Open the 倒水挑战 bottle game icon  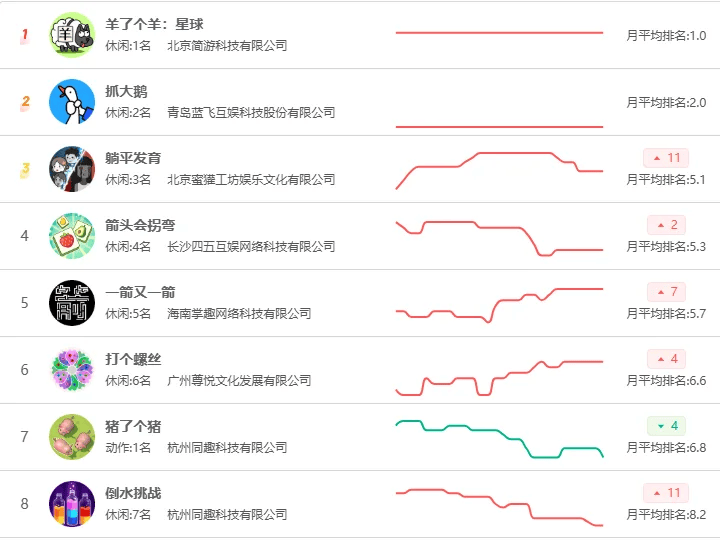72,504
